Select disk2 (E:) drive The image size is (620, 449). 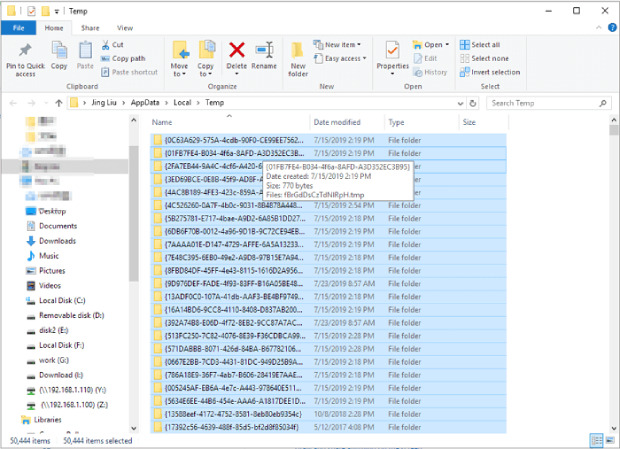[x=53, y=330]
